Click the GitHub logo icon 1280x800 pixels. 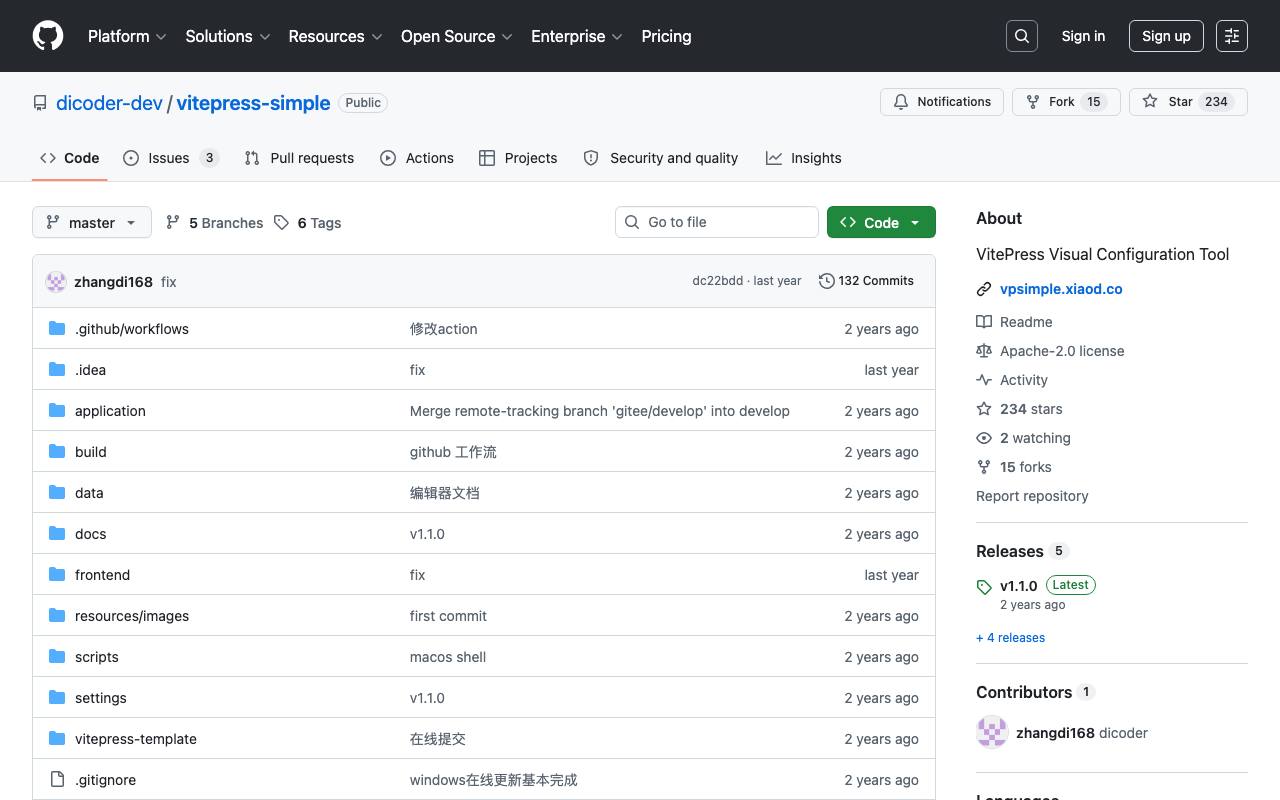(x=48, y=36)
